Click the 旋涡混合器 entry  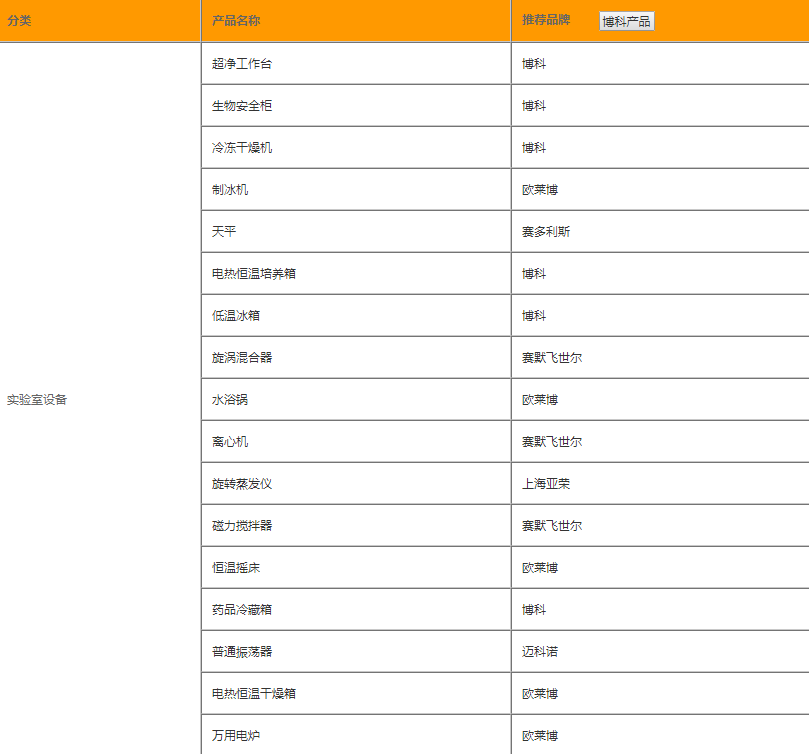[x=238, y=356]
